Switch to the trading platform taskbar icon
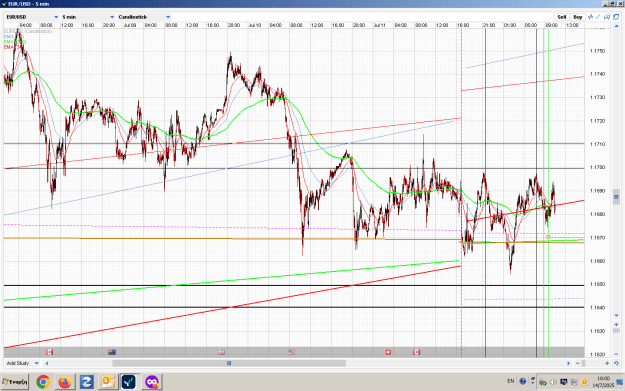The image size is (625, 391). tap(129, 382)
